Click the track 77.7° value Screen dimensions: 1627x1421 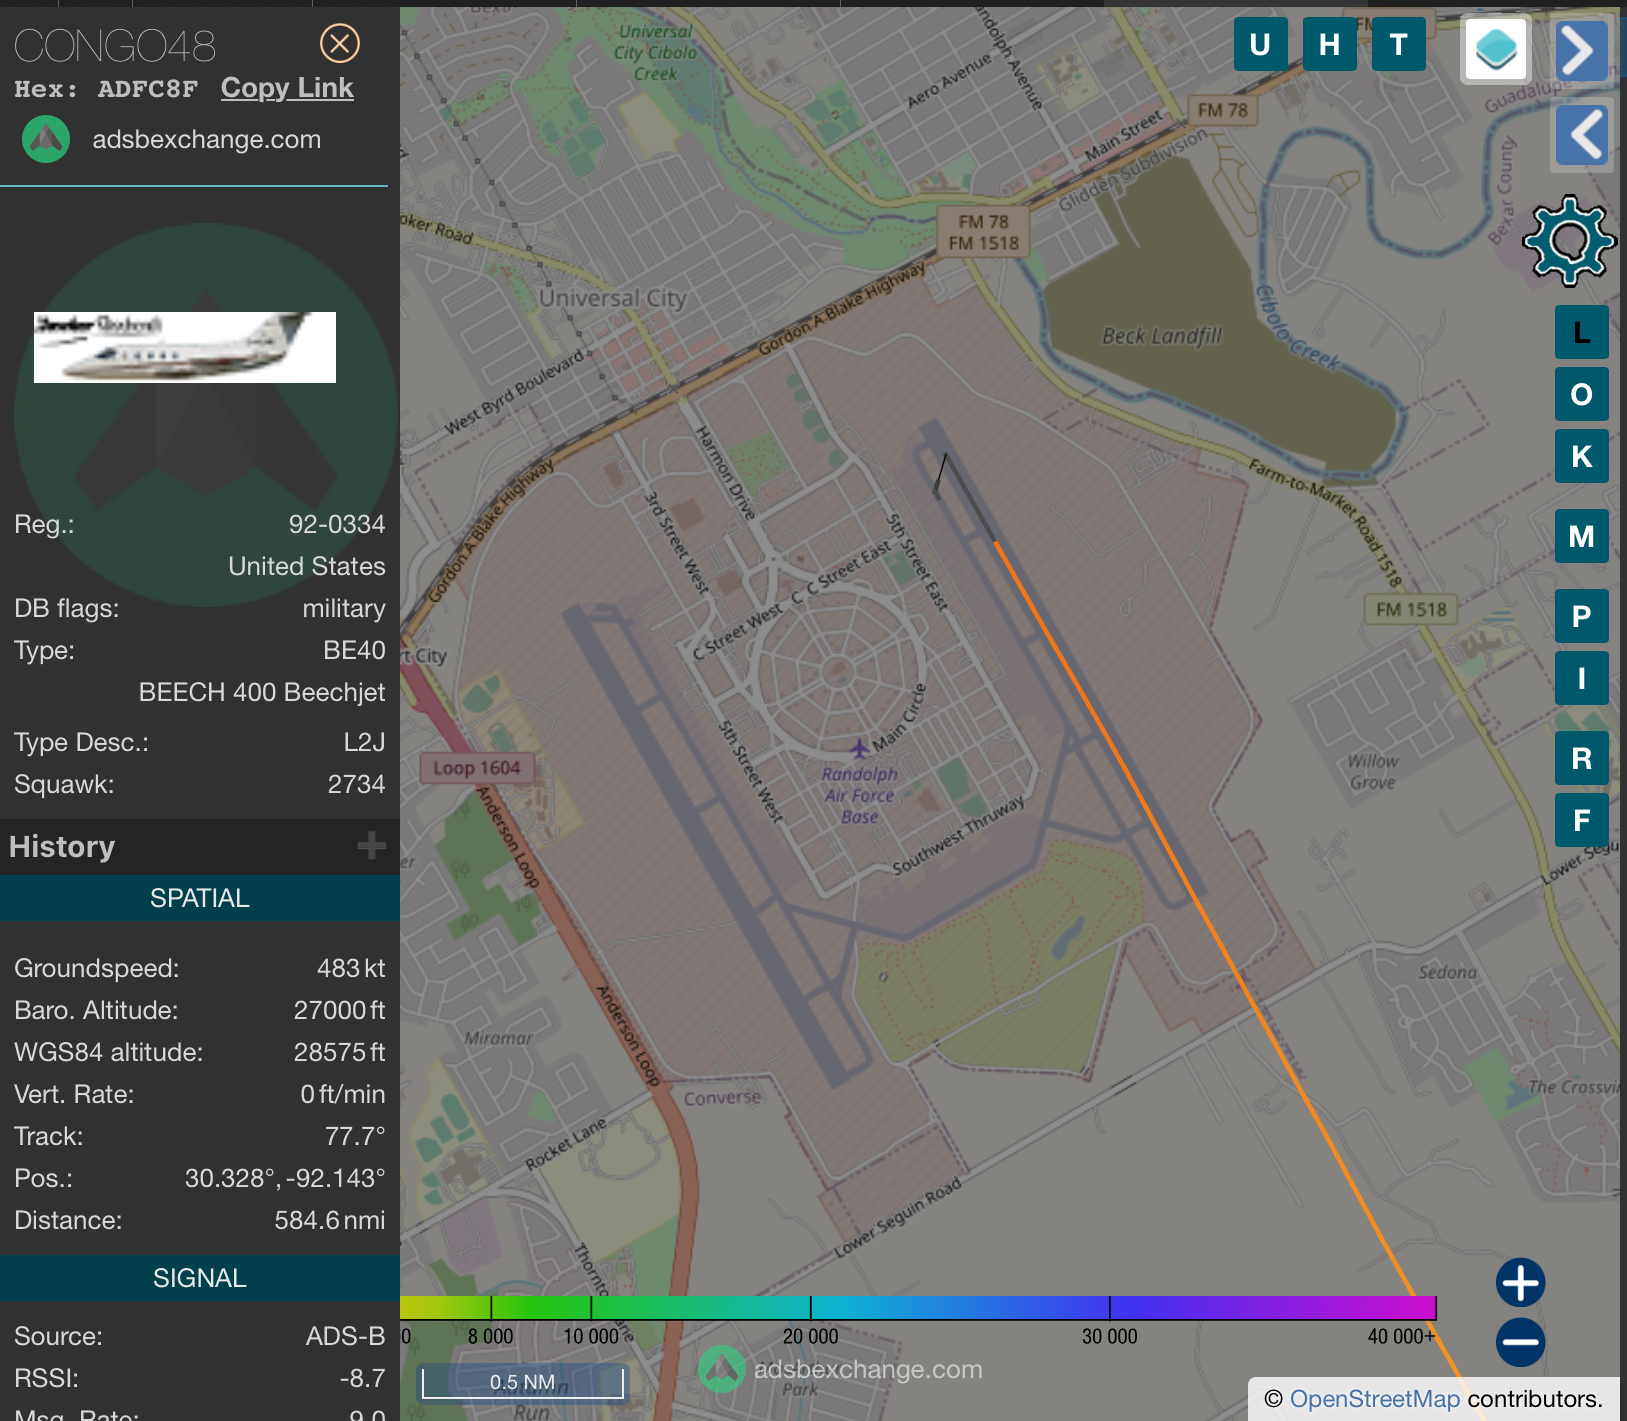coord(355,1136)
